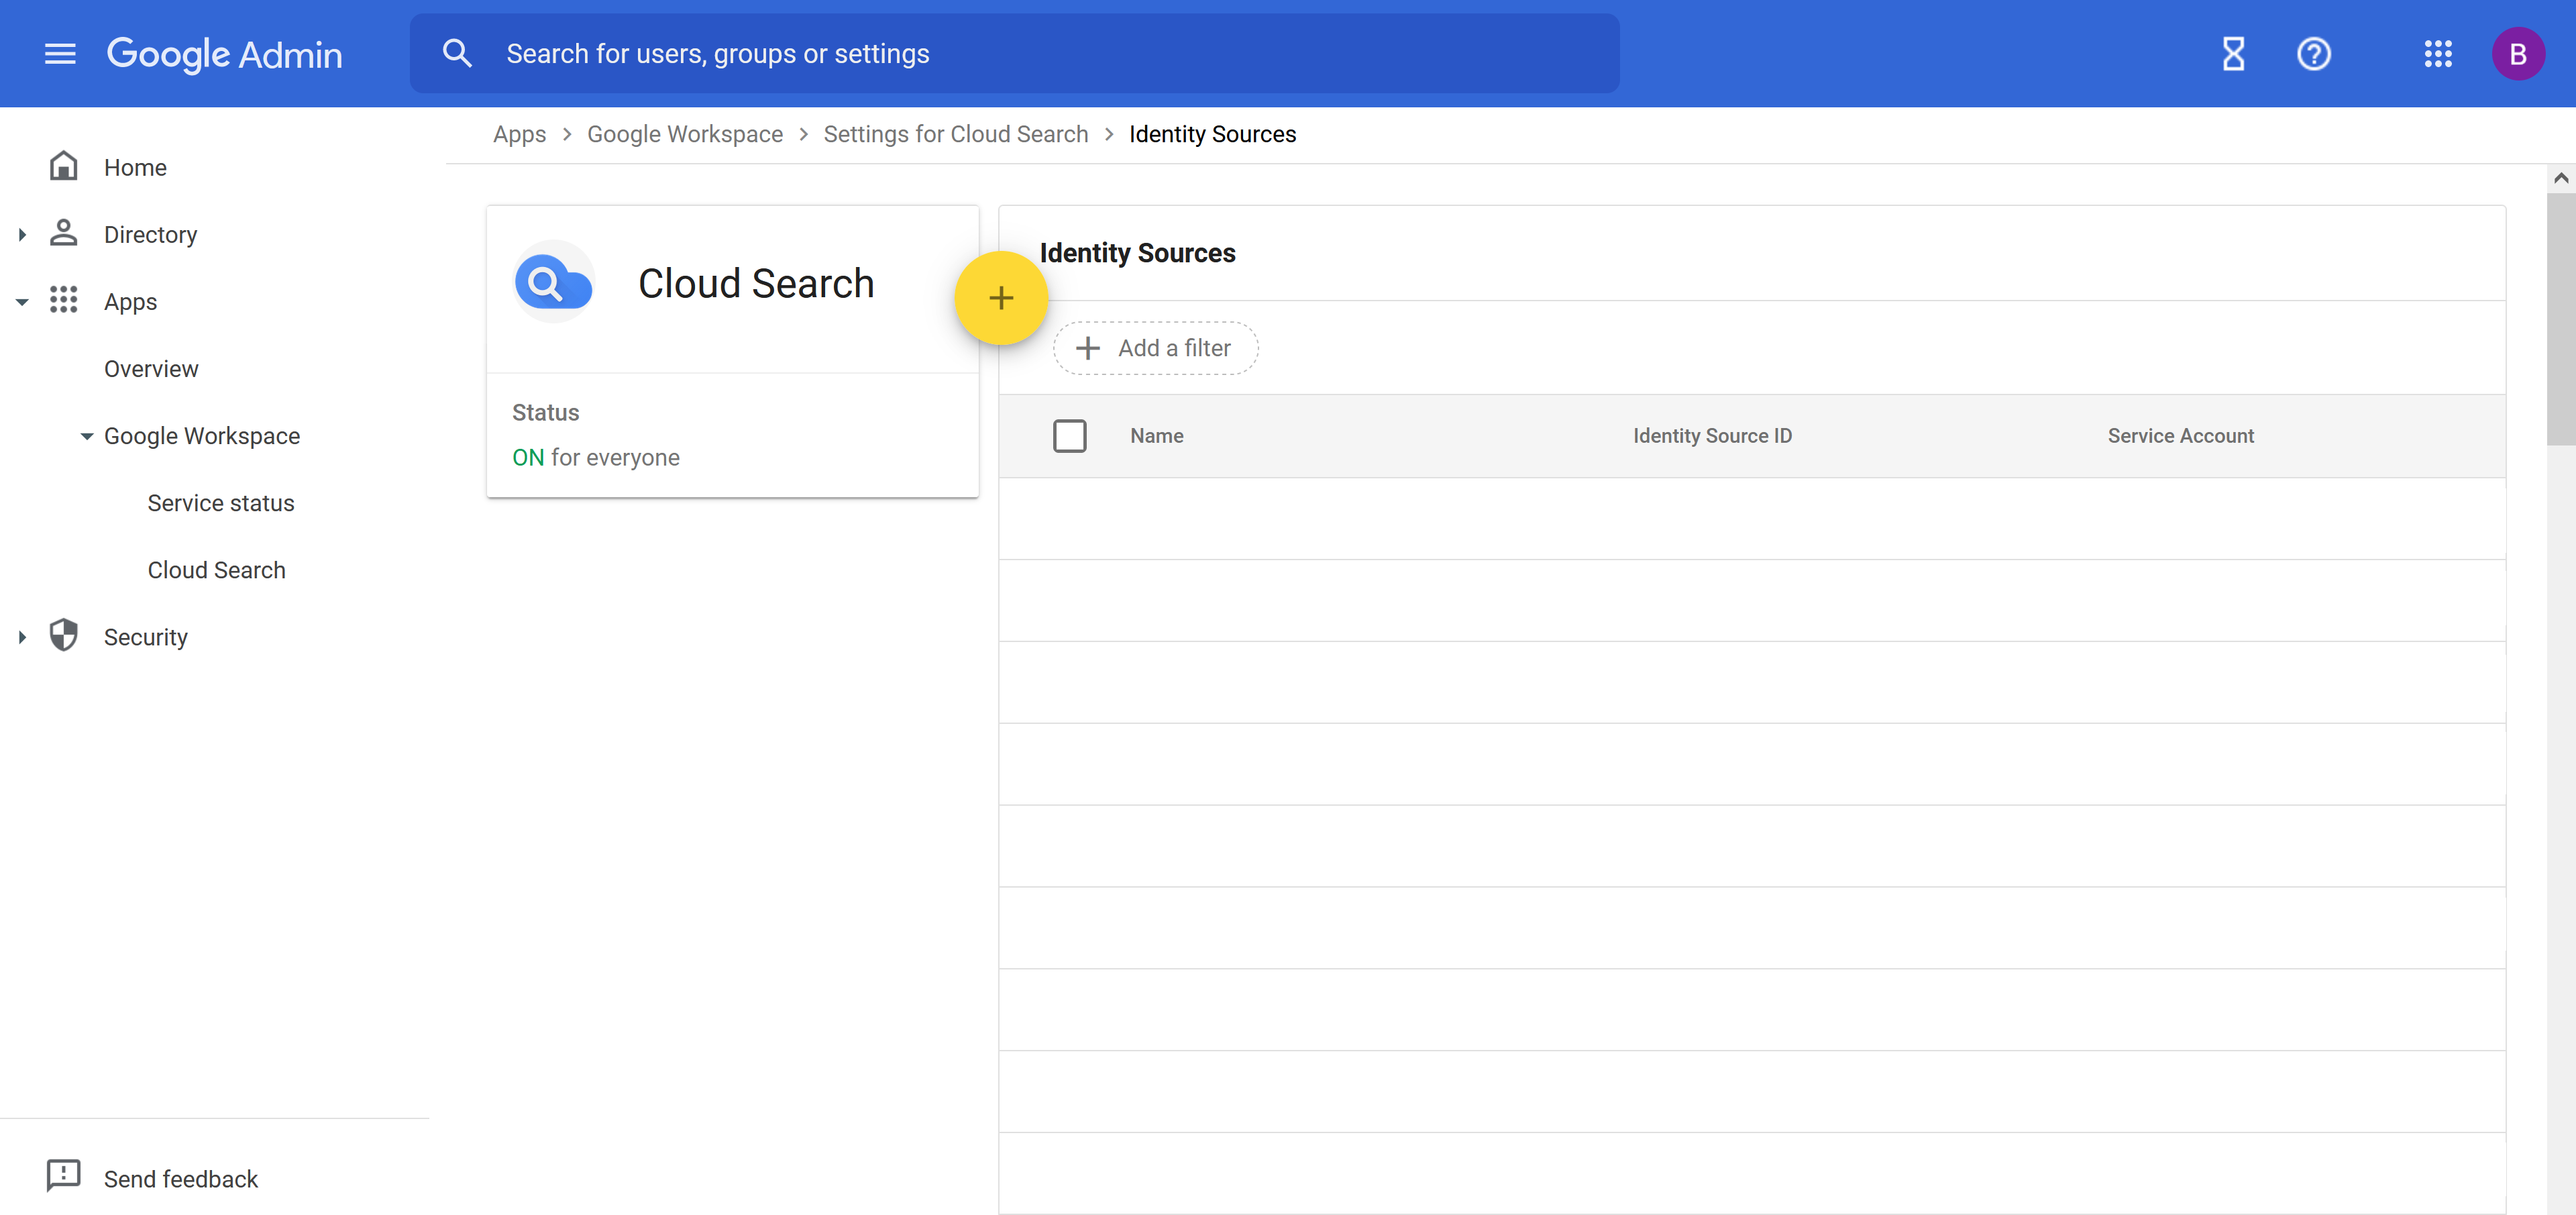
Task: Expand the Security section arrow
Action: coord(22,637)
